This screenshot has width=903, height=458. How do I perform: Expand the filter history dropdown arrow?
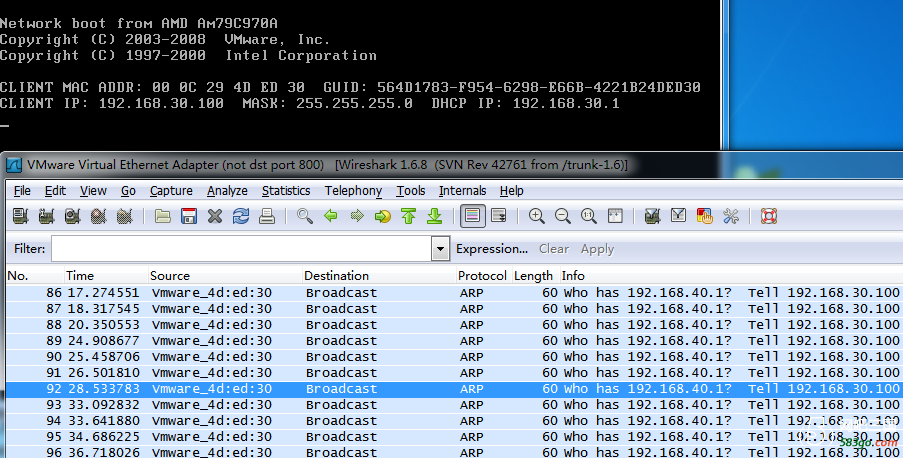tap(441, 249)
